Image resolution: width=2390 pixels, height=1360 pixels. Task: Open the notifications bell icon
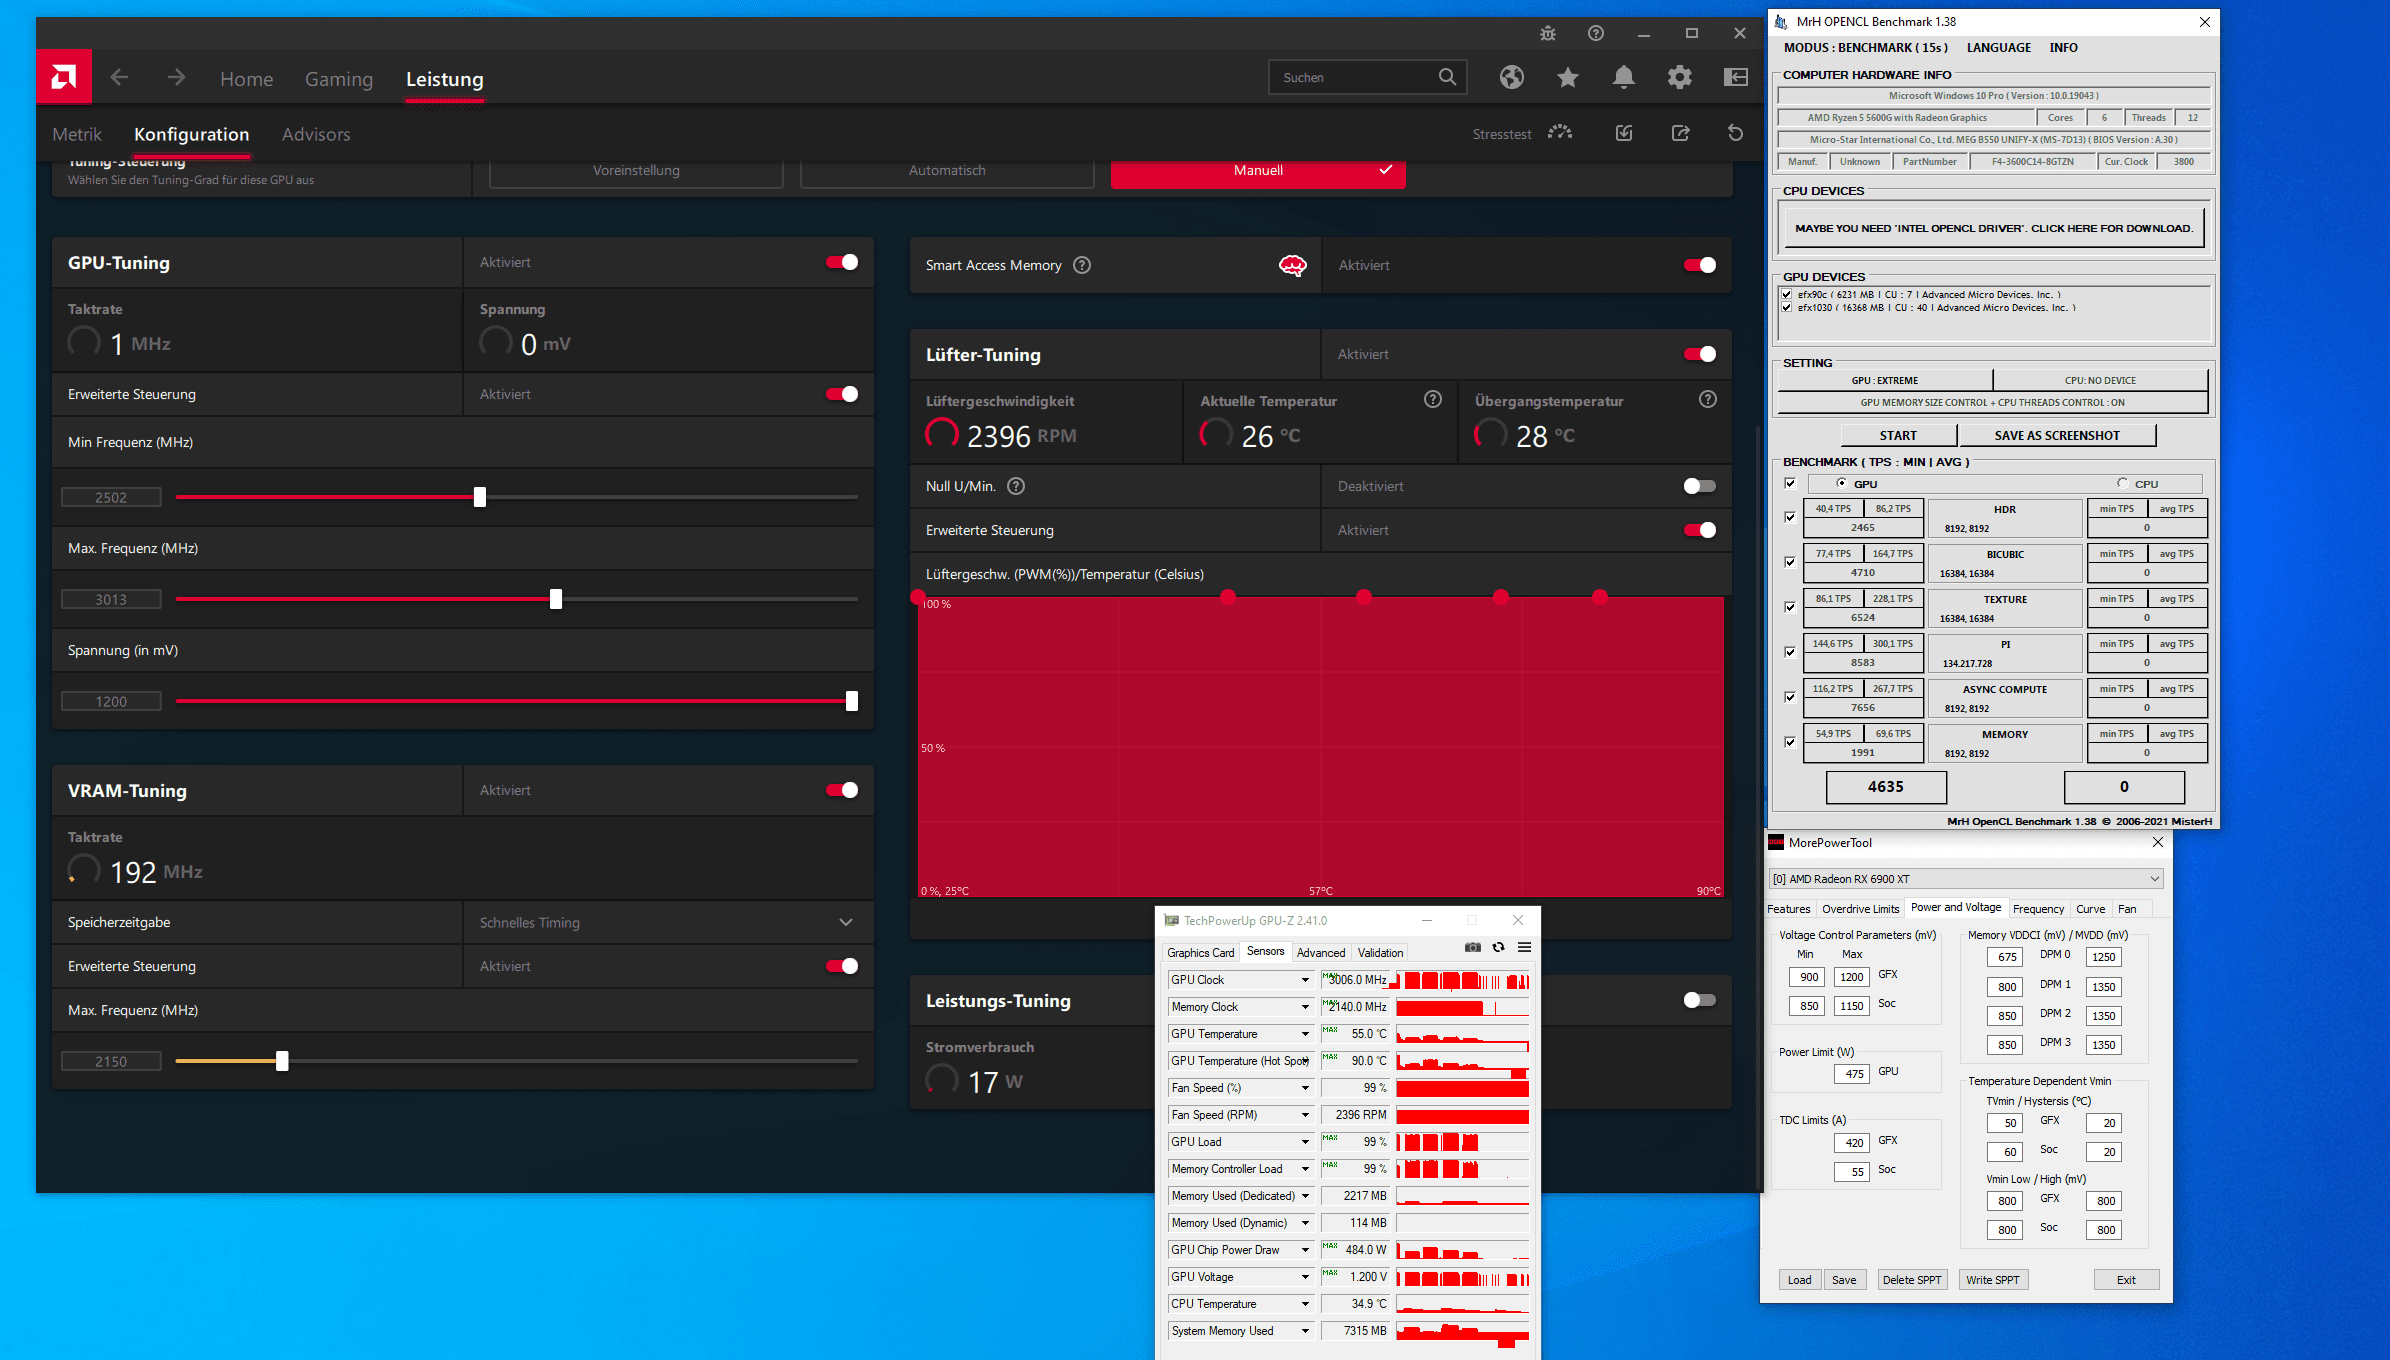coord(1623,77)
